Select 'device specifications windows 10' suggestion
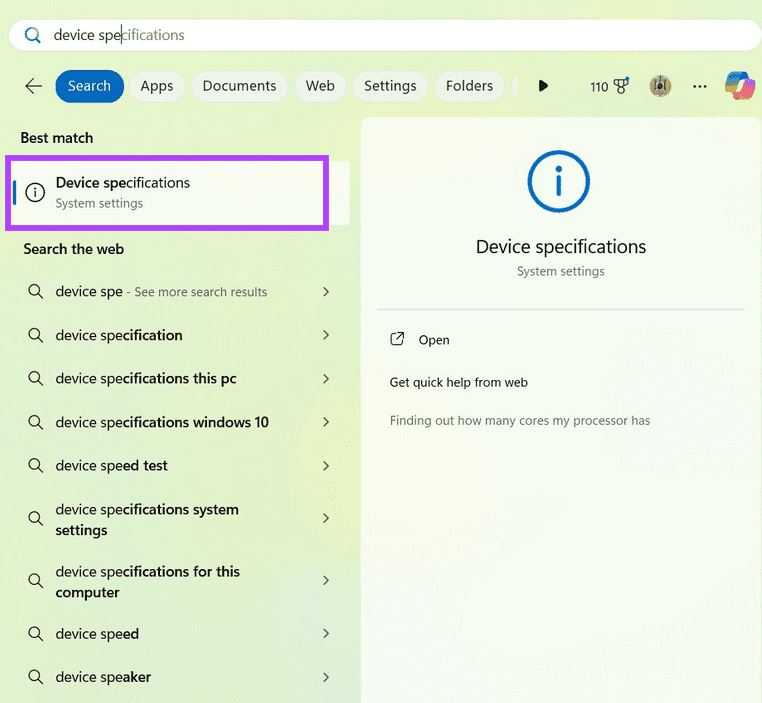 pyautogui.click(x=162, y=422)
